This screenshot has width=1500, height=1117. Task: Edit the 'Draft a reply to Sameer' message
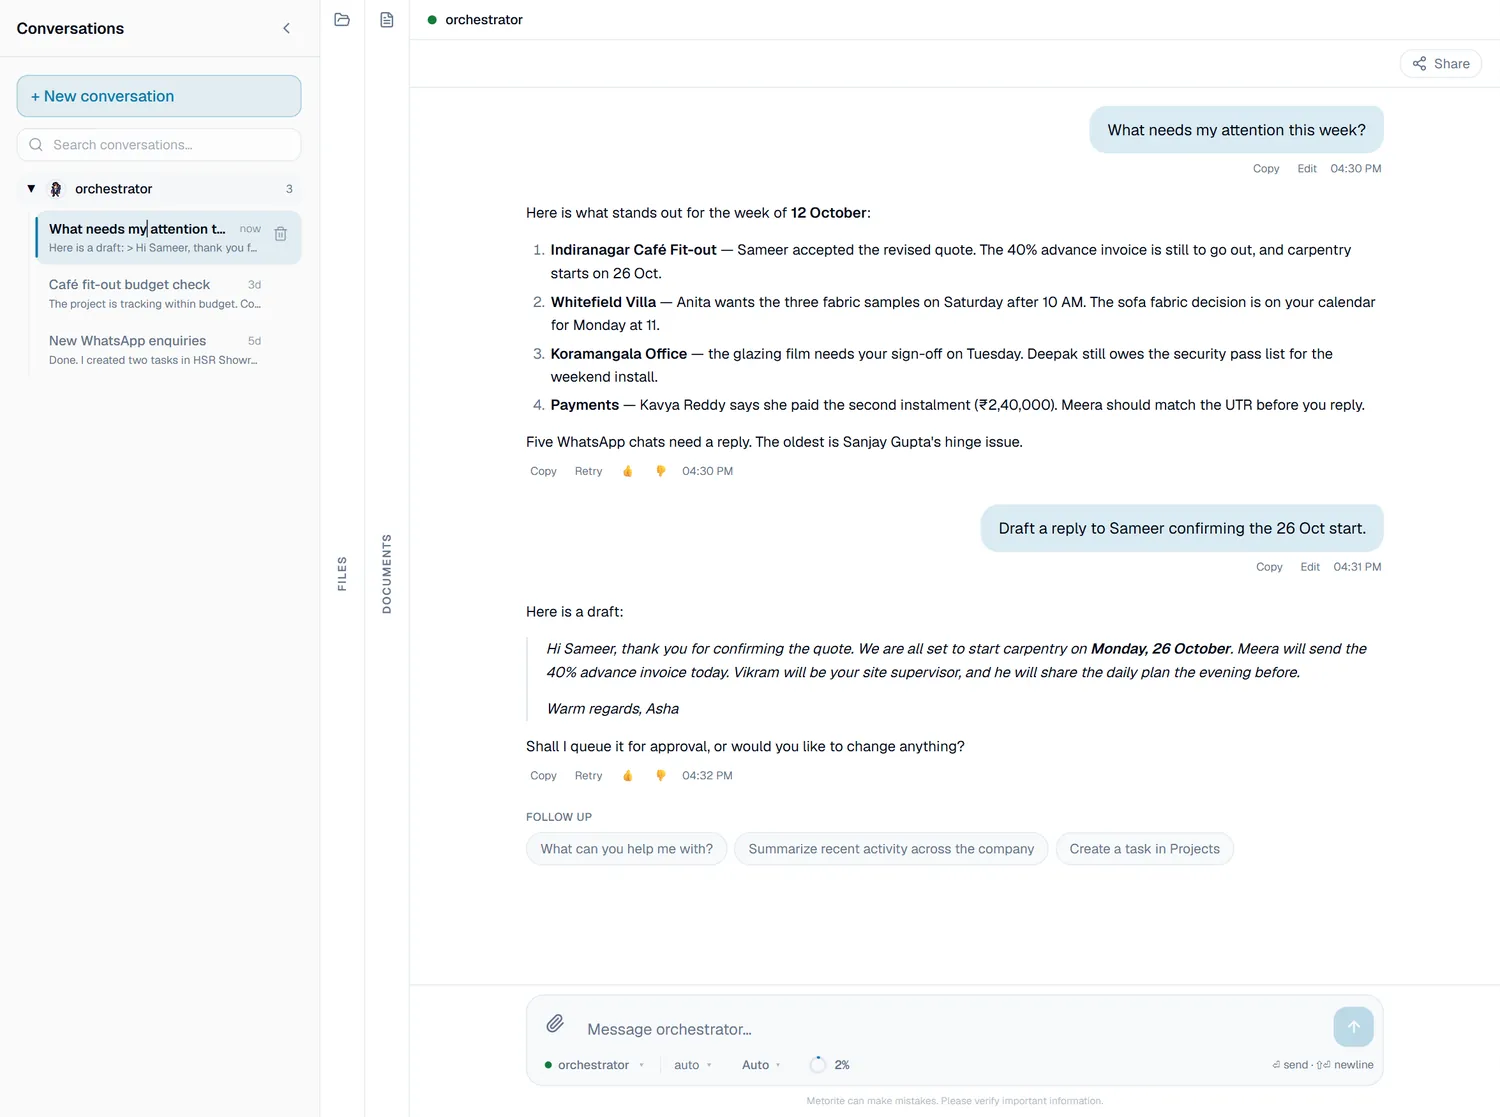[x=1310, y=567]
